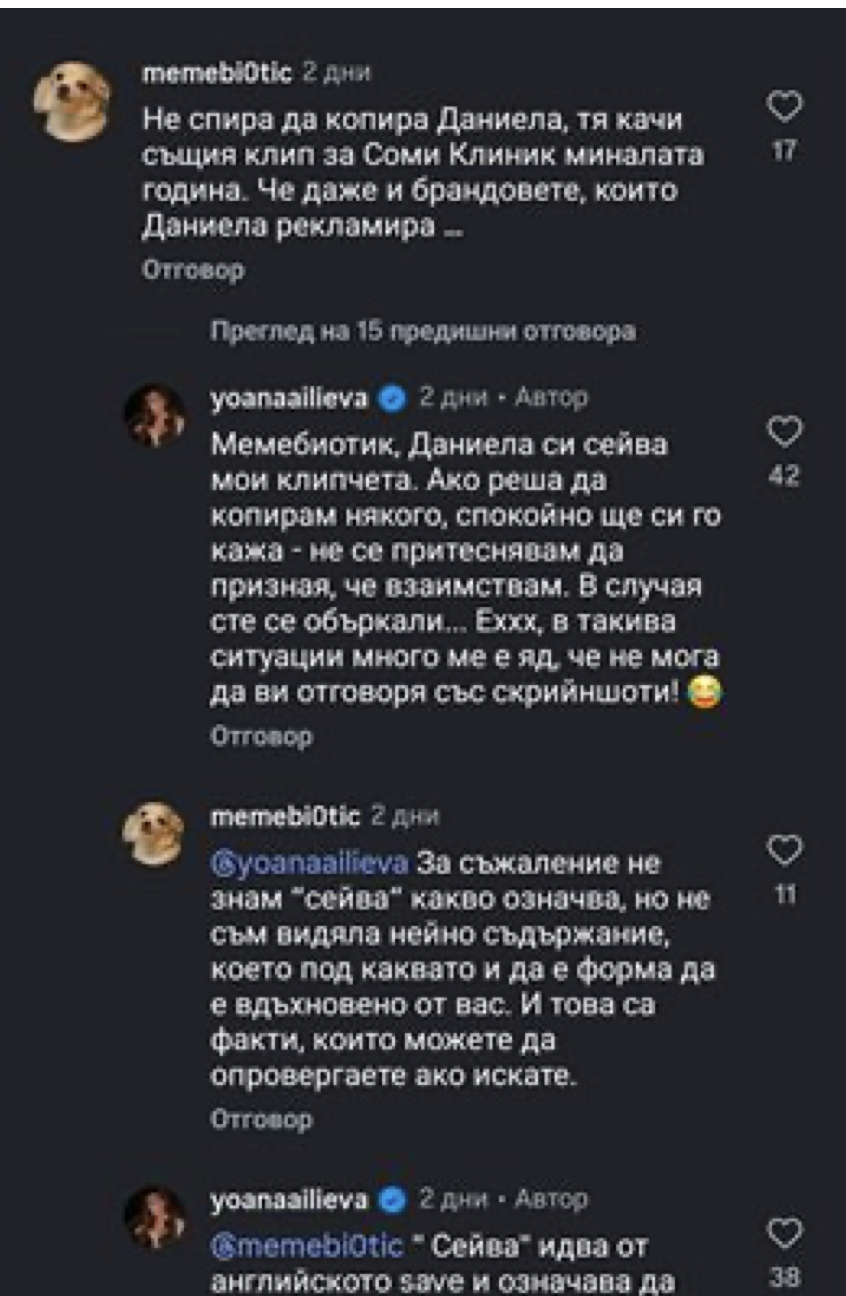Open yoanaailieva username on first reply

click(x=290, y=399)
